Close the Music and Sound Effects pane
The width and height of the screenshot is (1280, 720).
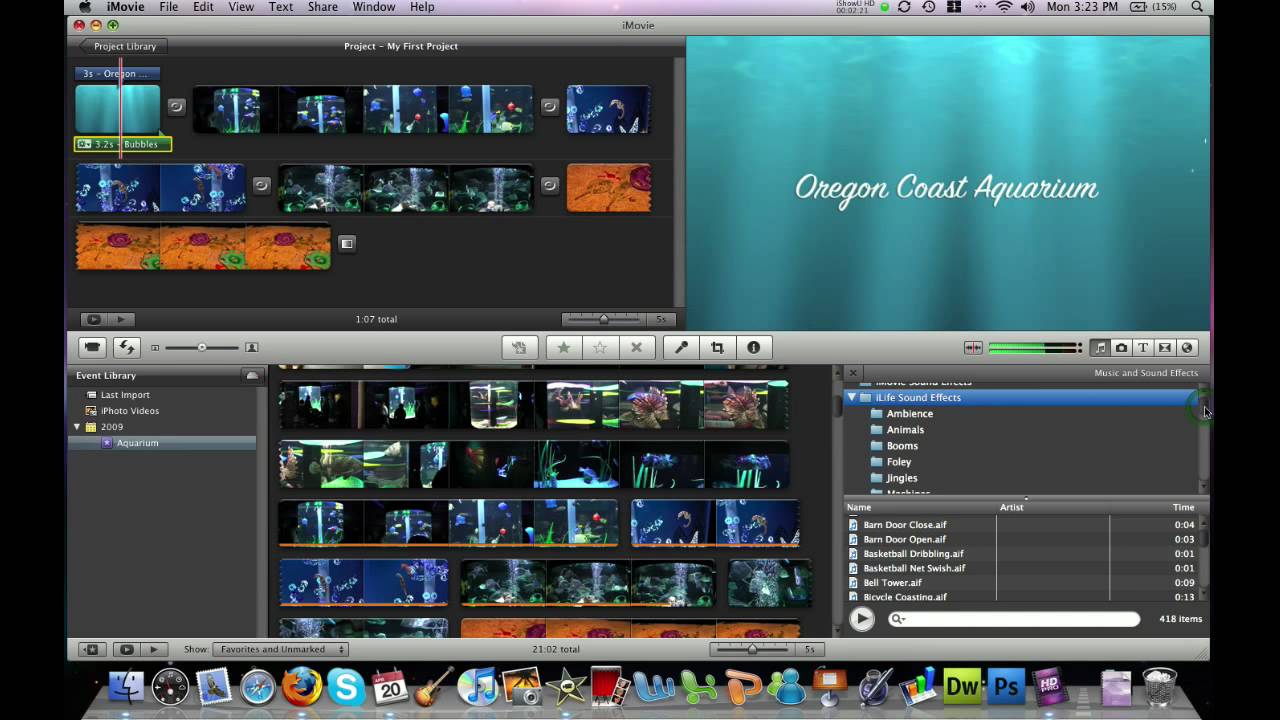pos(853,373)
